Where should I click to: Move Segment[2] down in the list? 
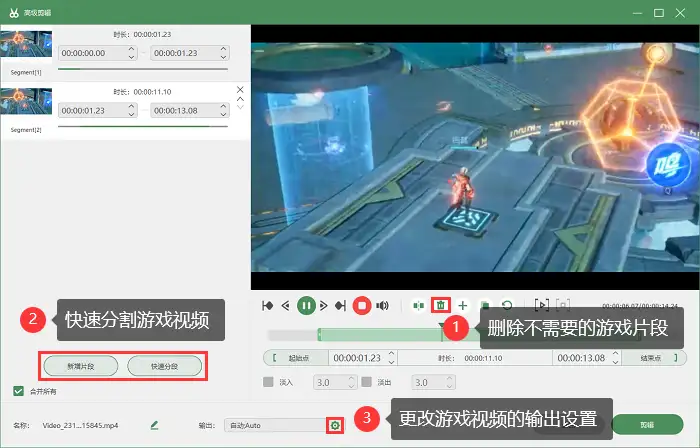(240, 107)
